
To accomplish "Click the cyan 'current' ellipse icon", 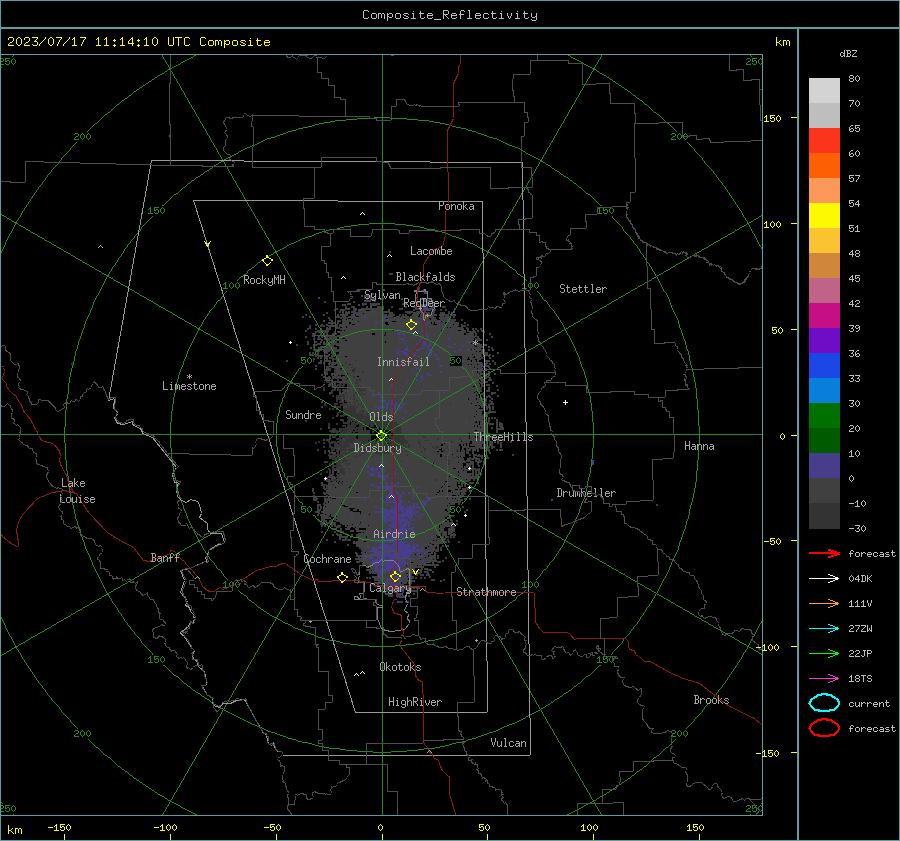I will tap(824, 703).
